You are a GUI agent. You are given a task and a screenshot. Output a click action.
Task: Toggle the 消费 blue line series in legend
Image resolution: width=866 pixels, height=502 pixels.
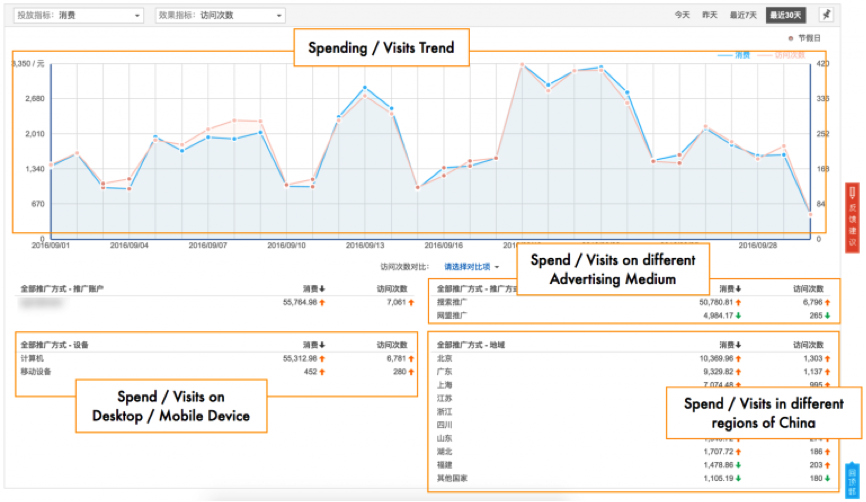735,55
